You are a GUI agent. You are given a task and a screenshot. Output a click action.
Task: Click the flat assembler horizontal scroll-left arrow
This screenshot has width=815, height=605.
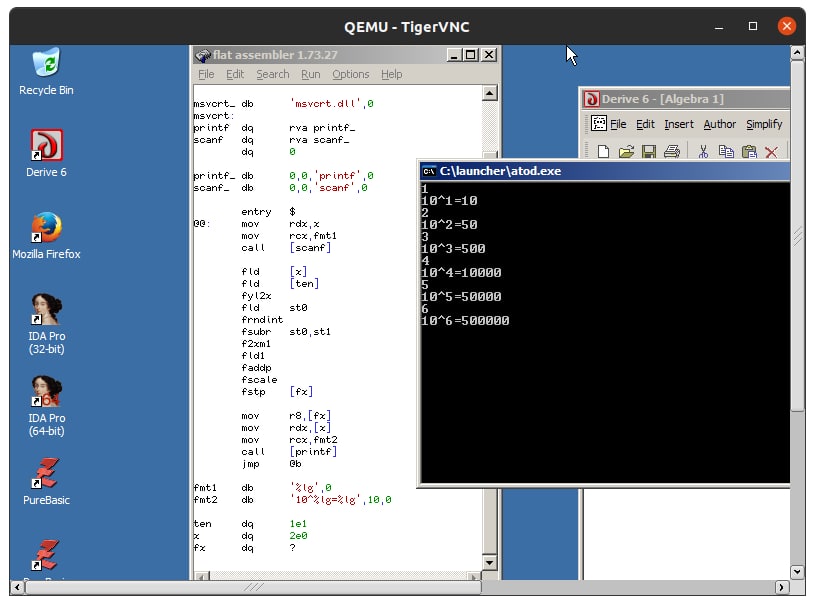coord(202,576)
